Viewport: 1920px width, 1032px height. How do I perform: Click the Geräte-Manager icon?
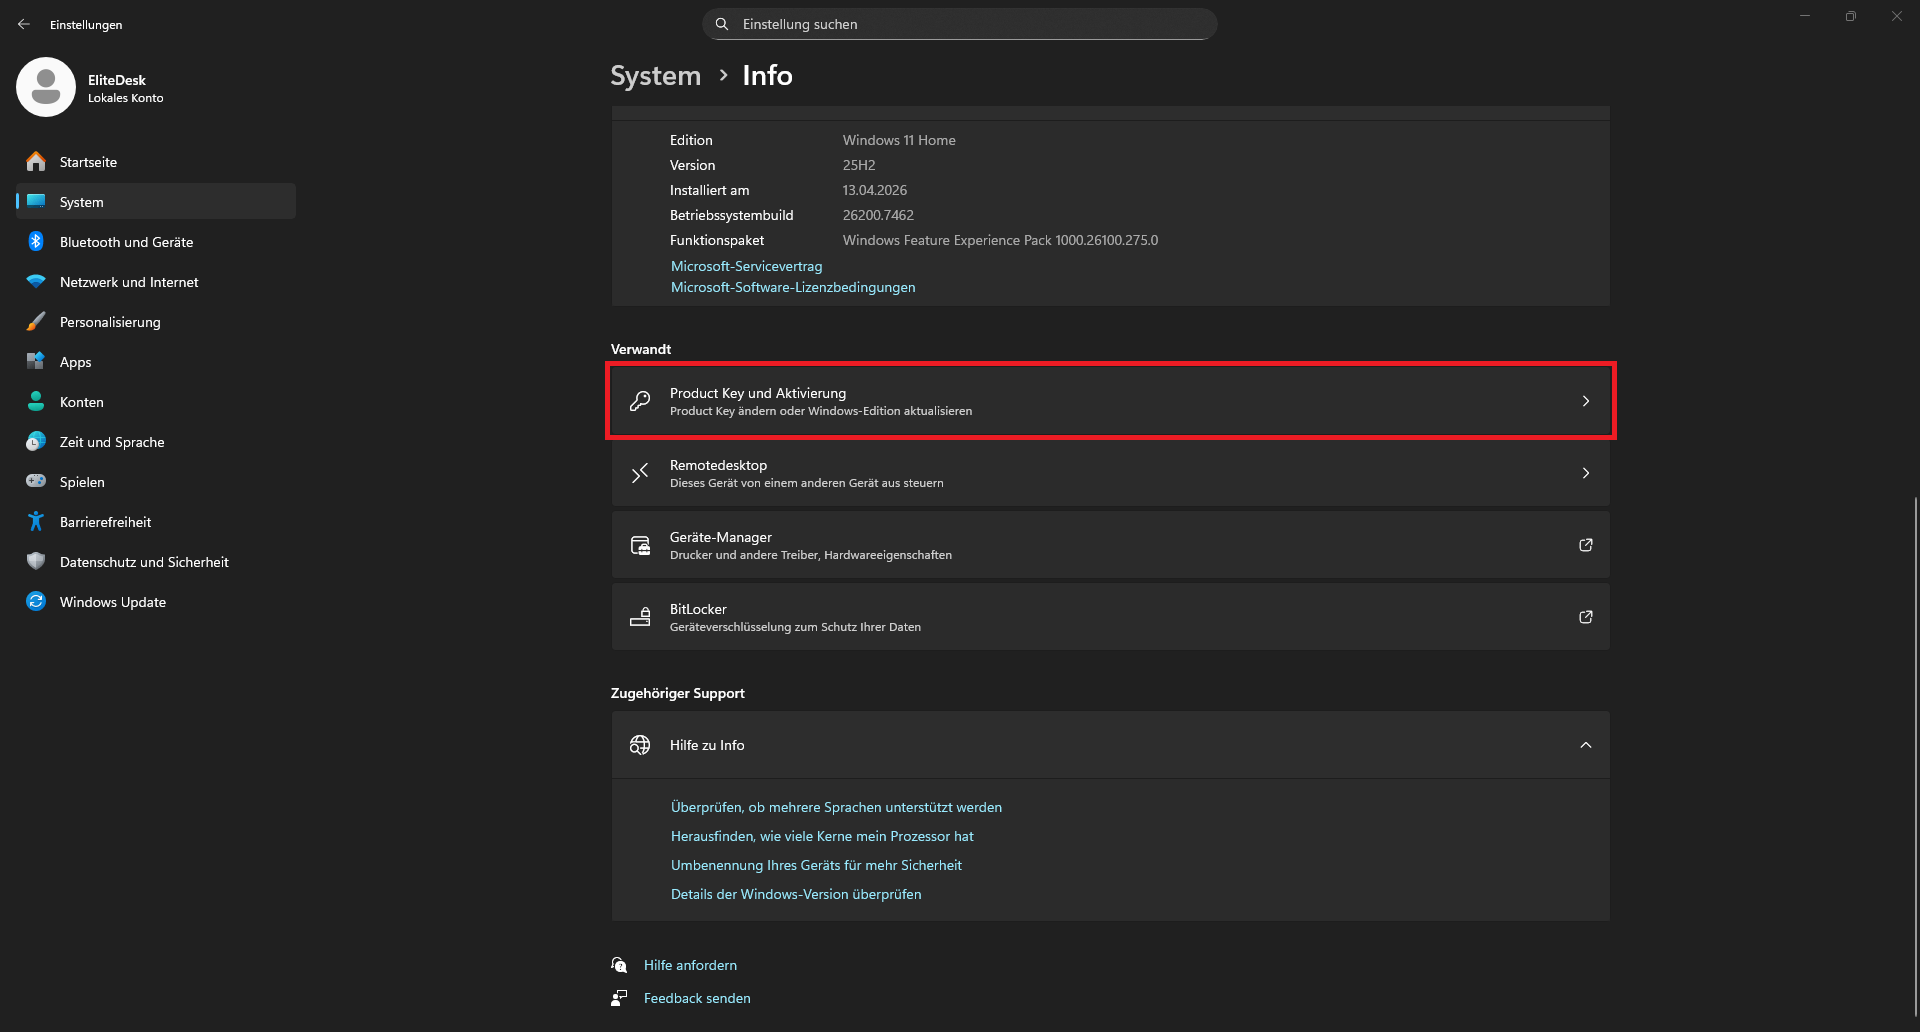640,545
